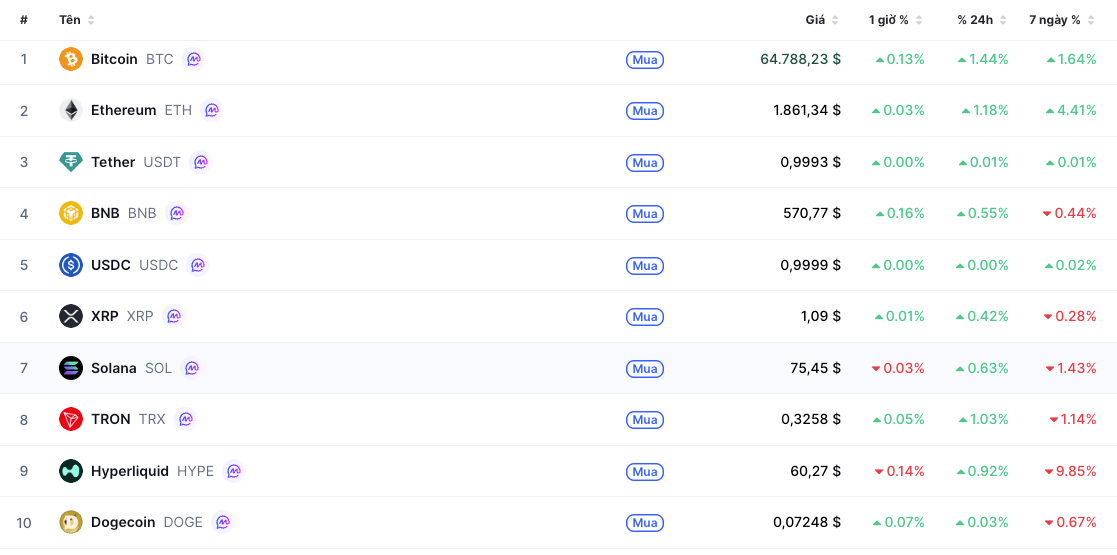The height and width of the screenshot is (555, 1117).
Task: Click Ethereum's 7-day change 4.41%
Action: pyautogui.click(x=1071, y=110)
